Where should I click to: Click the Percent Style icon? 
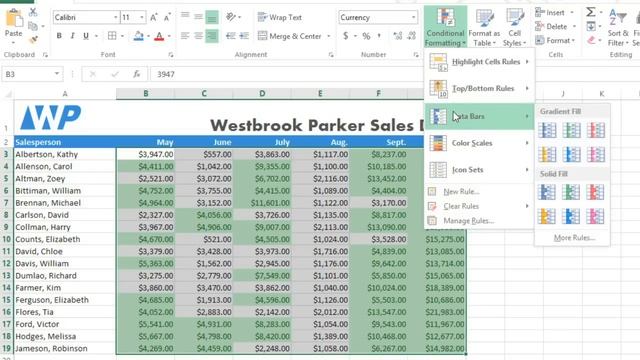(366, 36)
